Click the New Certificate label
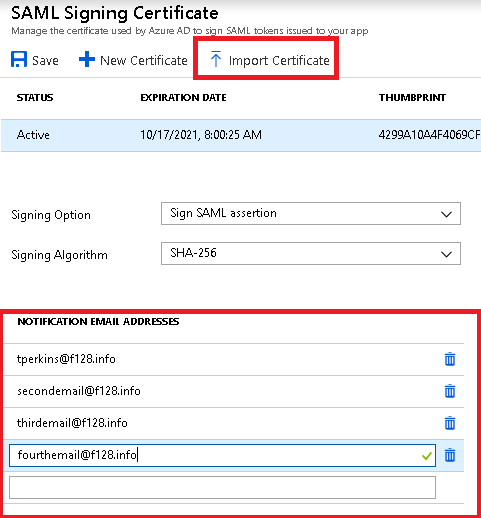Image resolution: width=481 pixels, height=518 pixels. pos(144,60)
